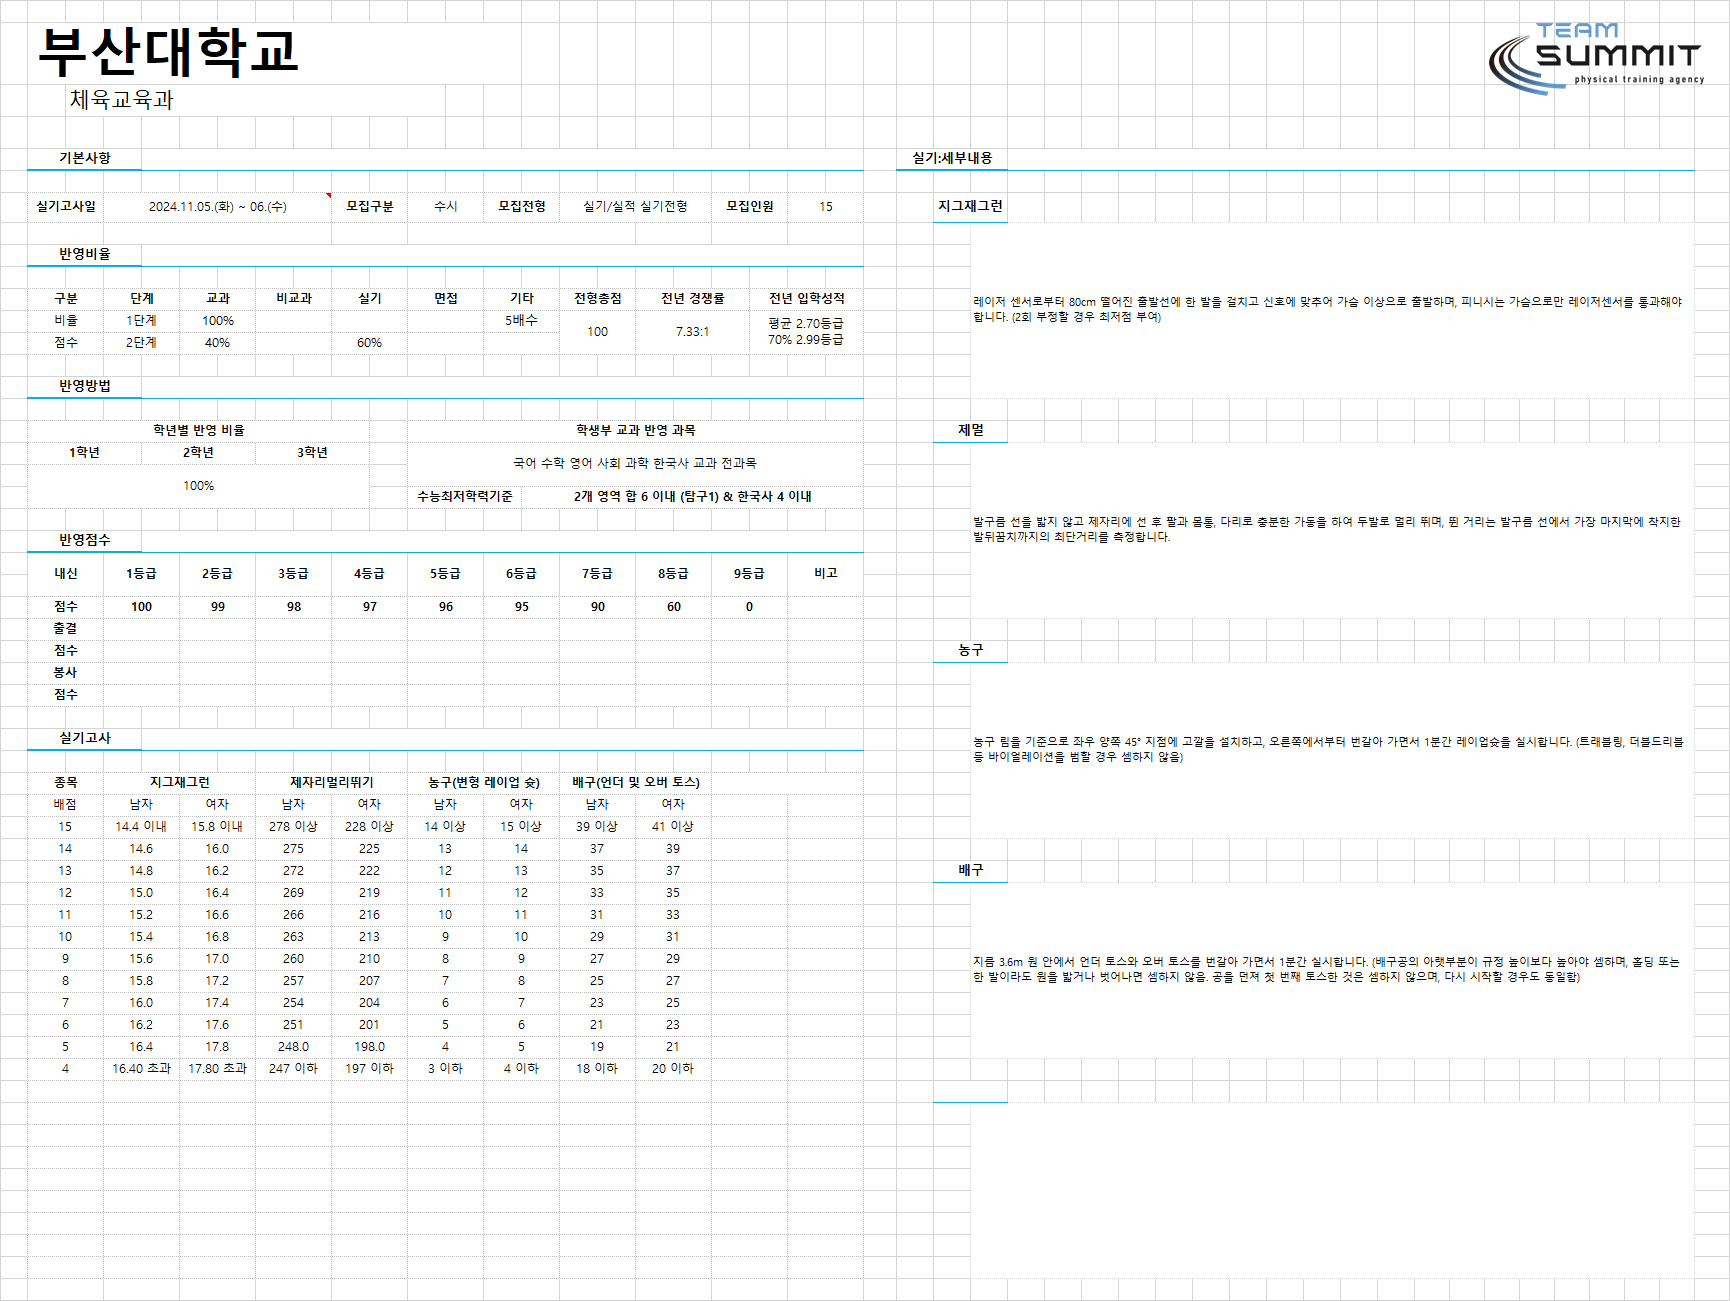Select the 2개 영역 합 6 이내 criteria cell
1730x1301 pixels.
693,496
